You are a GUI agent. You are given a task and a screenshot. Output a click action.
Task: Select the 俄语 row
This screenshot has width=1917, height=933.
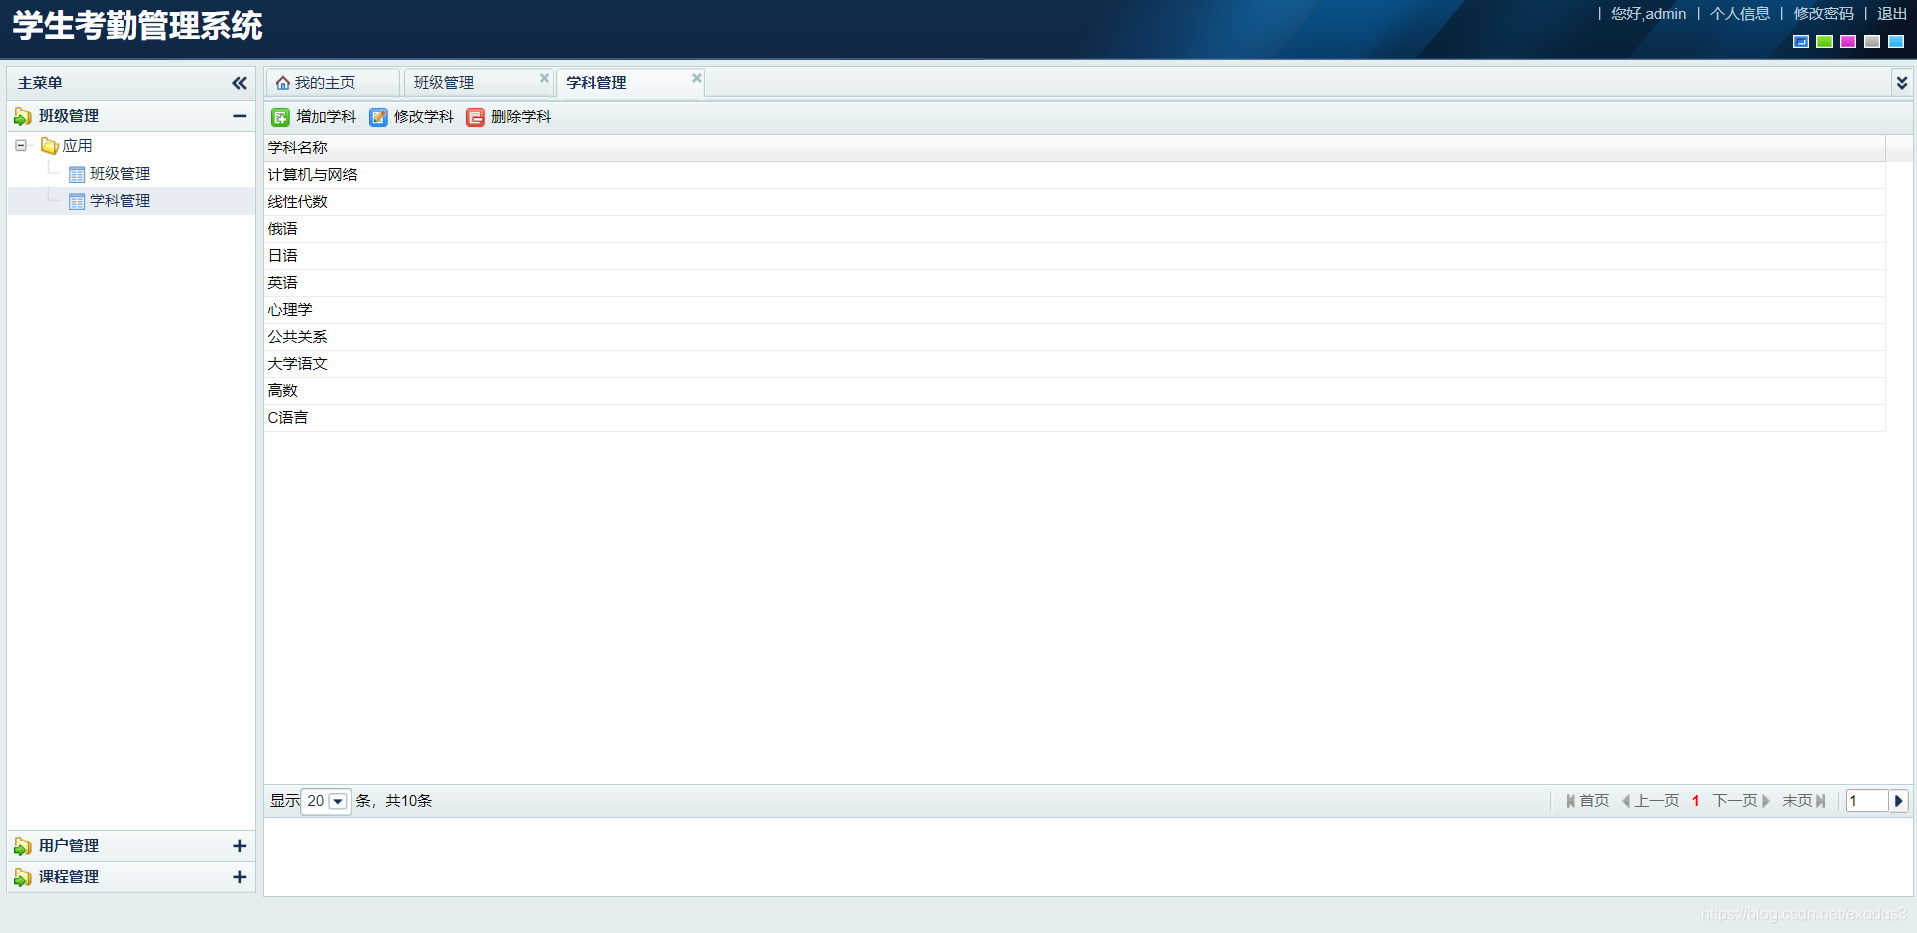click(x=1075, y=229)
